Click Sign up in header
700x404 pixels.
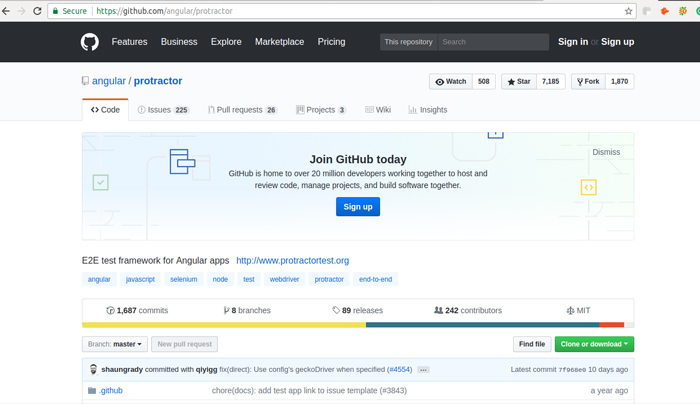(x=617, y=42)
